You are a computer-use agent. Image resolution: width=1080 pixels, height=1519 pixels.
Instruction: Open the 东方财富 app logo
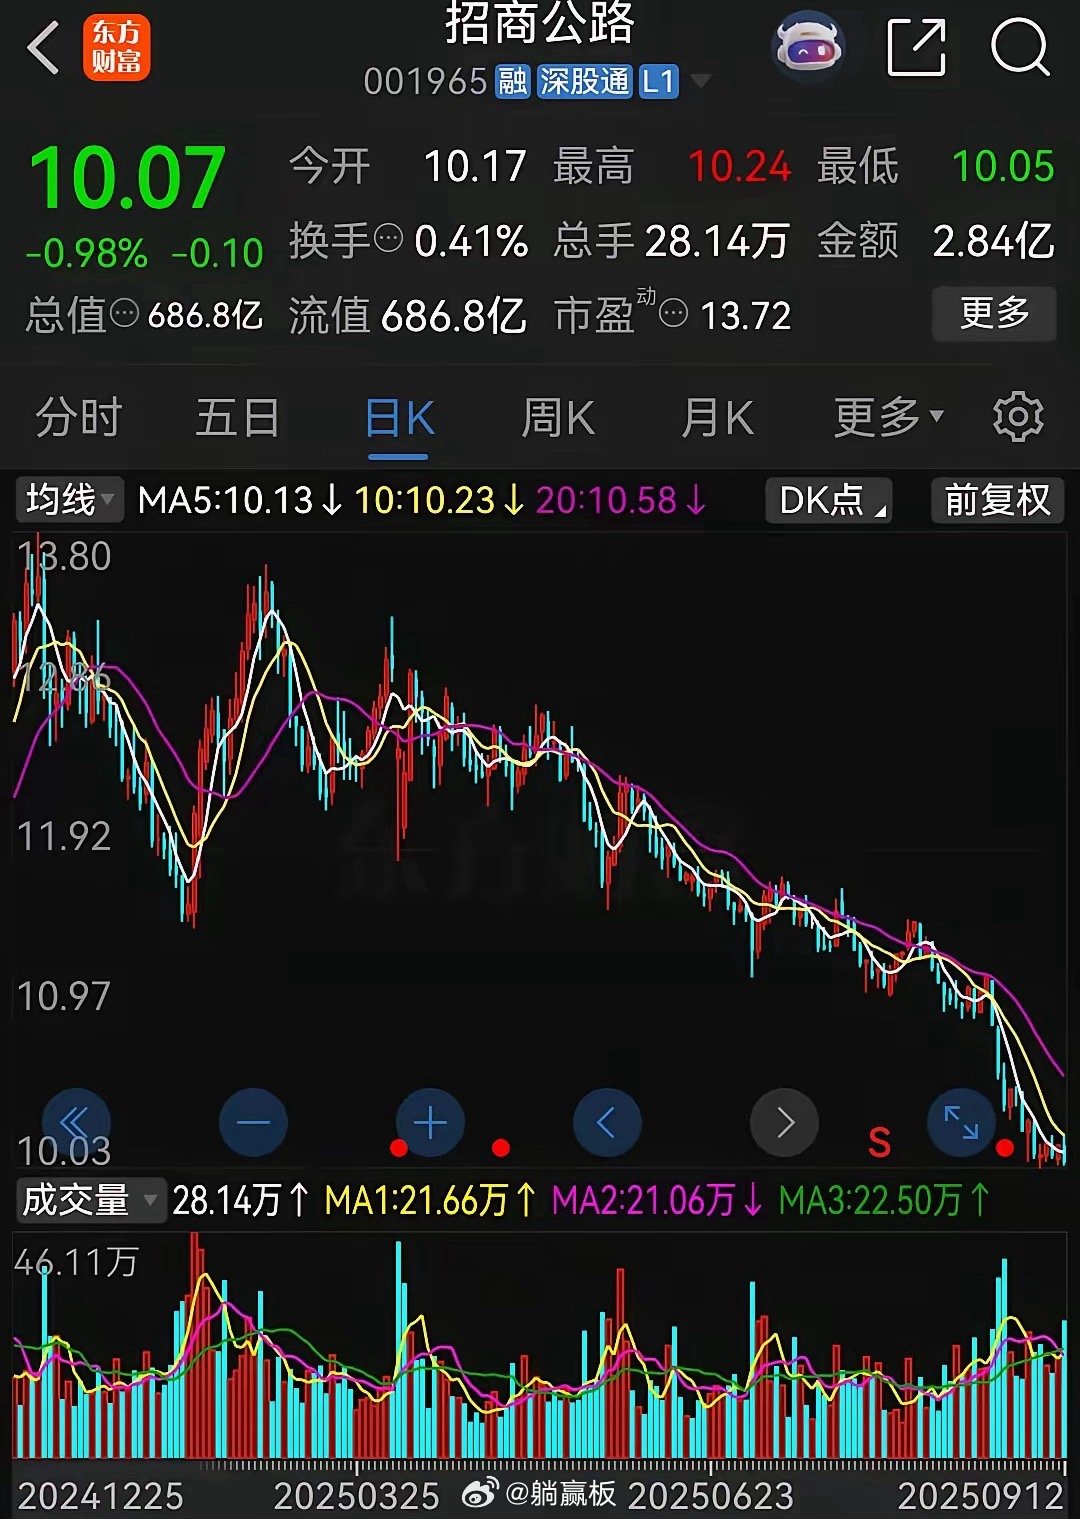coord(116,47)
